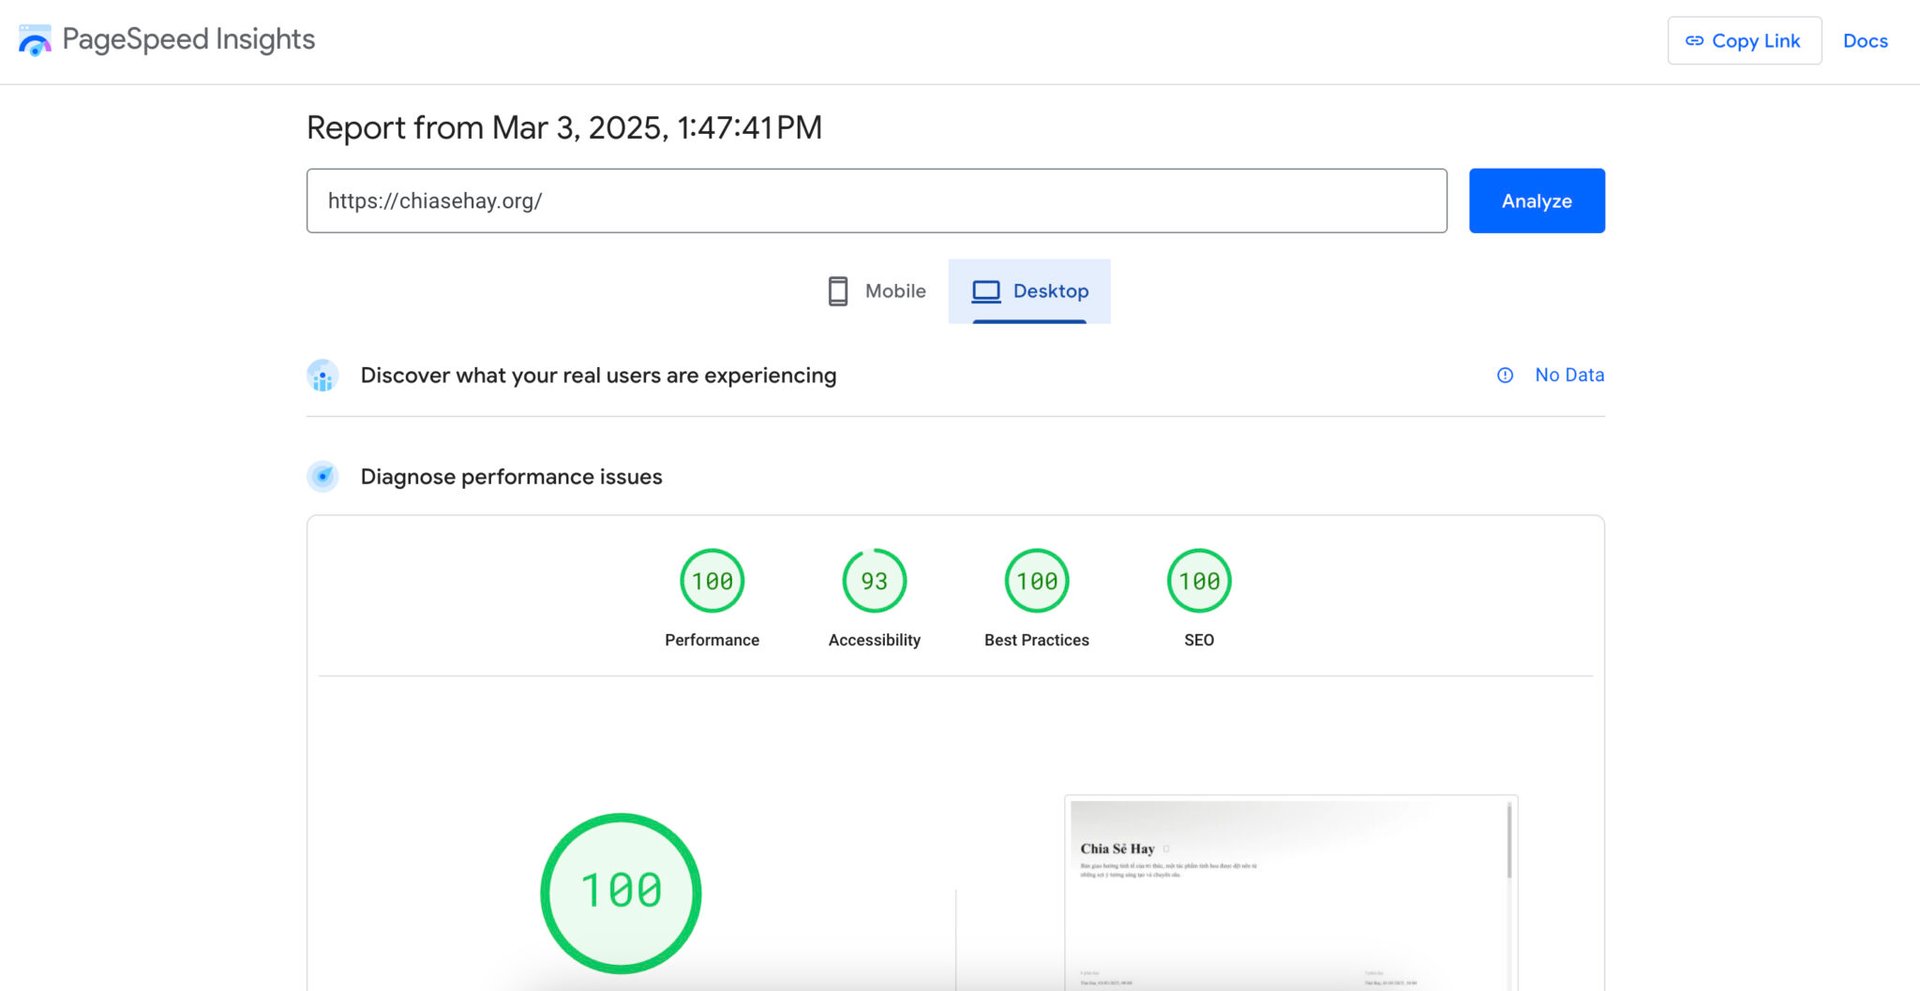Open the Docs link
Image resolution: width=1920 pixels, height=991 pixels.
point(1864,41)
